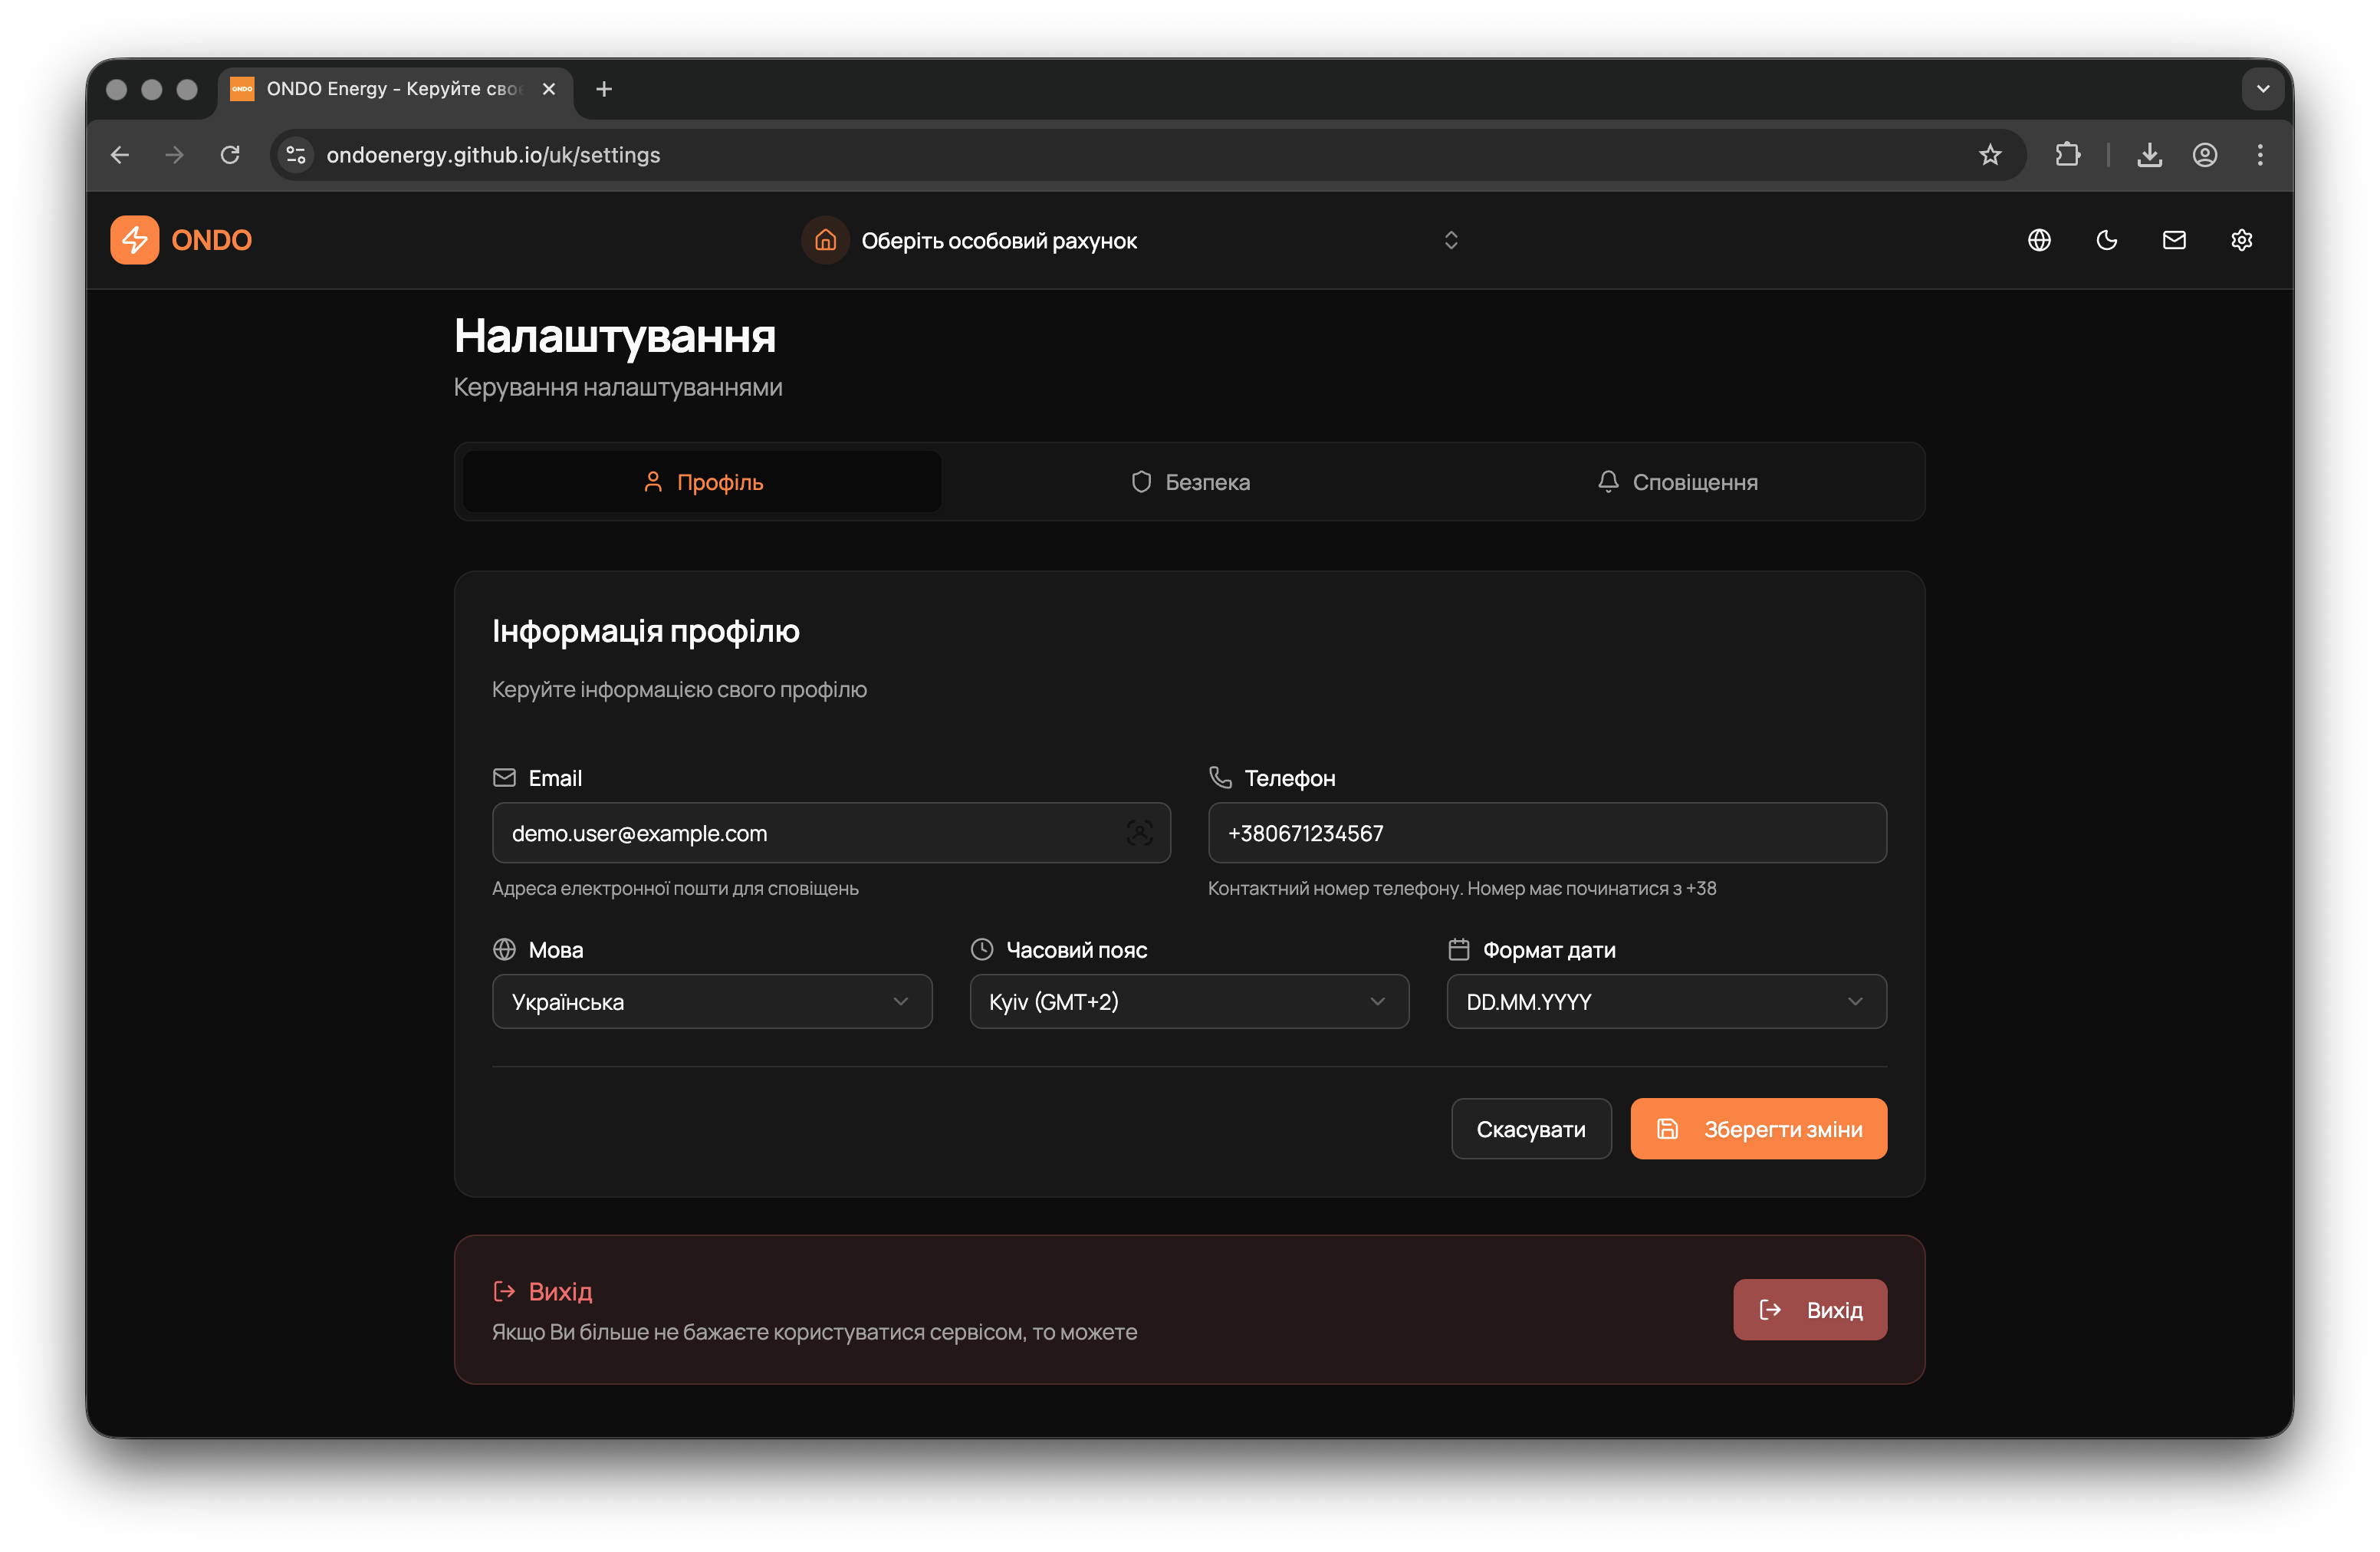Image resolution: width=2380 pixels, height=1552 pixels.
Task: Click the Скасувати button
Action: click(x=1530, y=1129)
